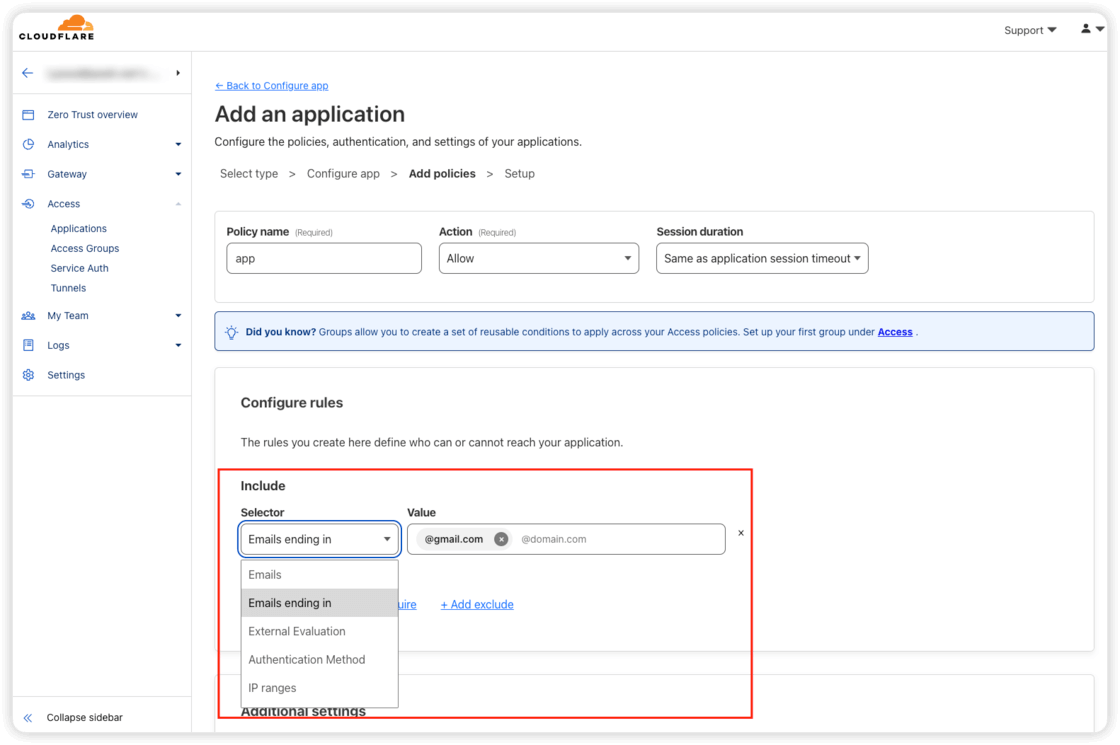Click the Gateway sidebar icon
1120x745 pixels.
pos(28,174)
